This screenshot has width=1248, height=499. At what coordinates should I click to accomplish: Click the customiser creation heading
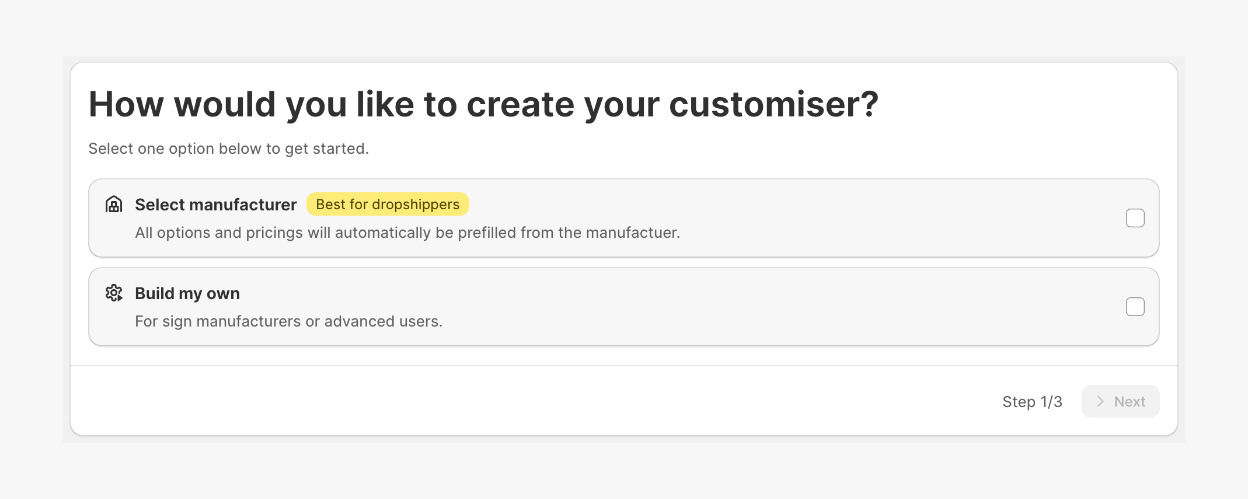(x=483, y=106)
